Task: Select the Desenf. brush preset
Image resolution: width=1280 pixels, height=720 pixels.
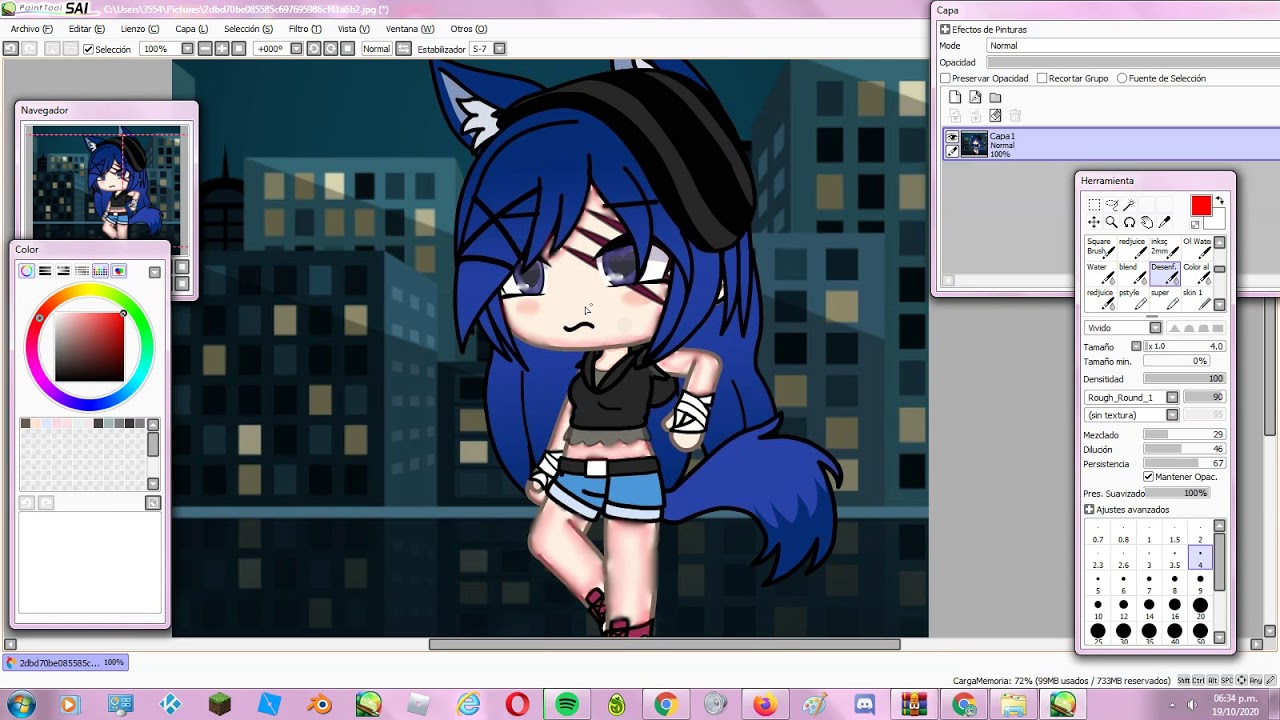Action: [x=1164, y=273]
